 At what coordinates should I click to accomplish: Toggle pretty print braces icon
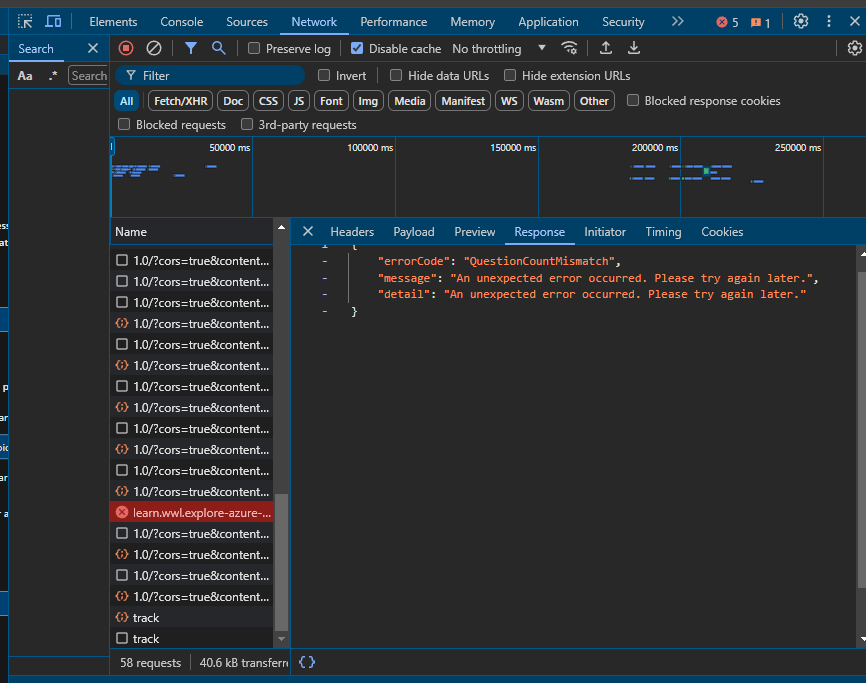pos(307,662)
